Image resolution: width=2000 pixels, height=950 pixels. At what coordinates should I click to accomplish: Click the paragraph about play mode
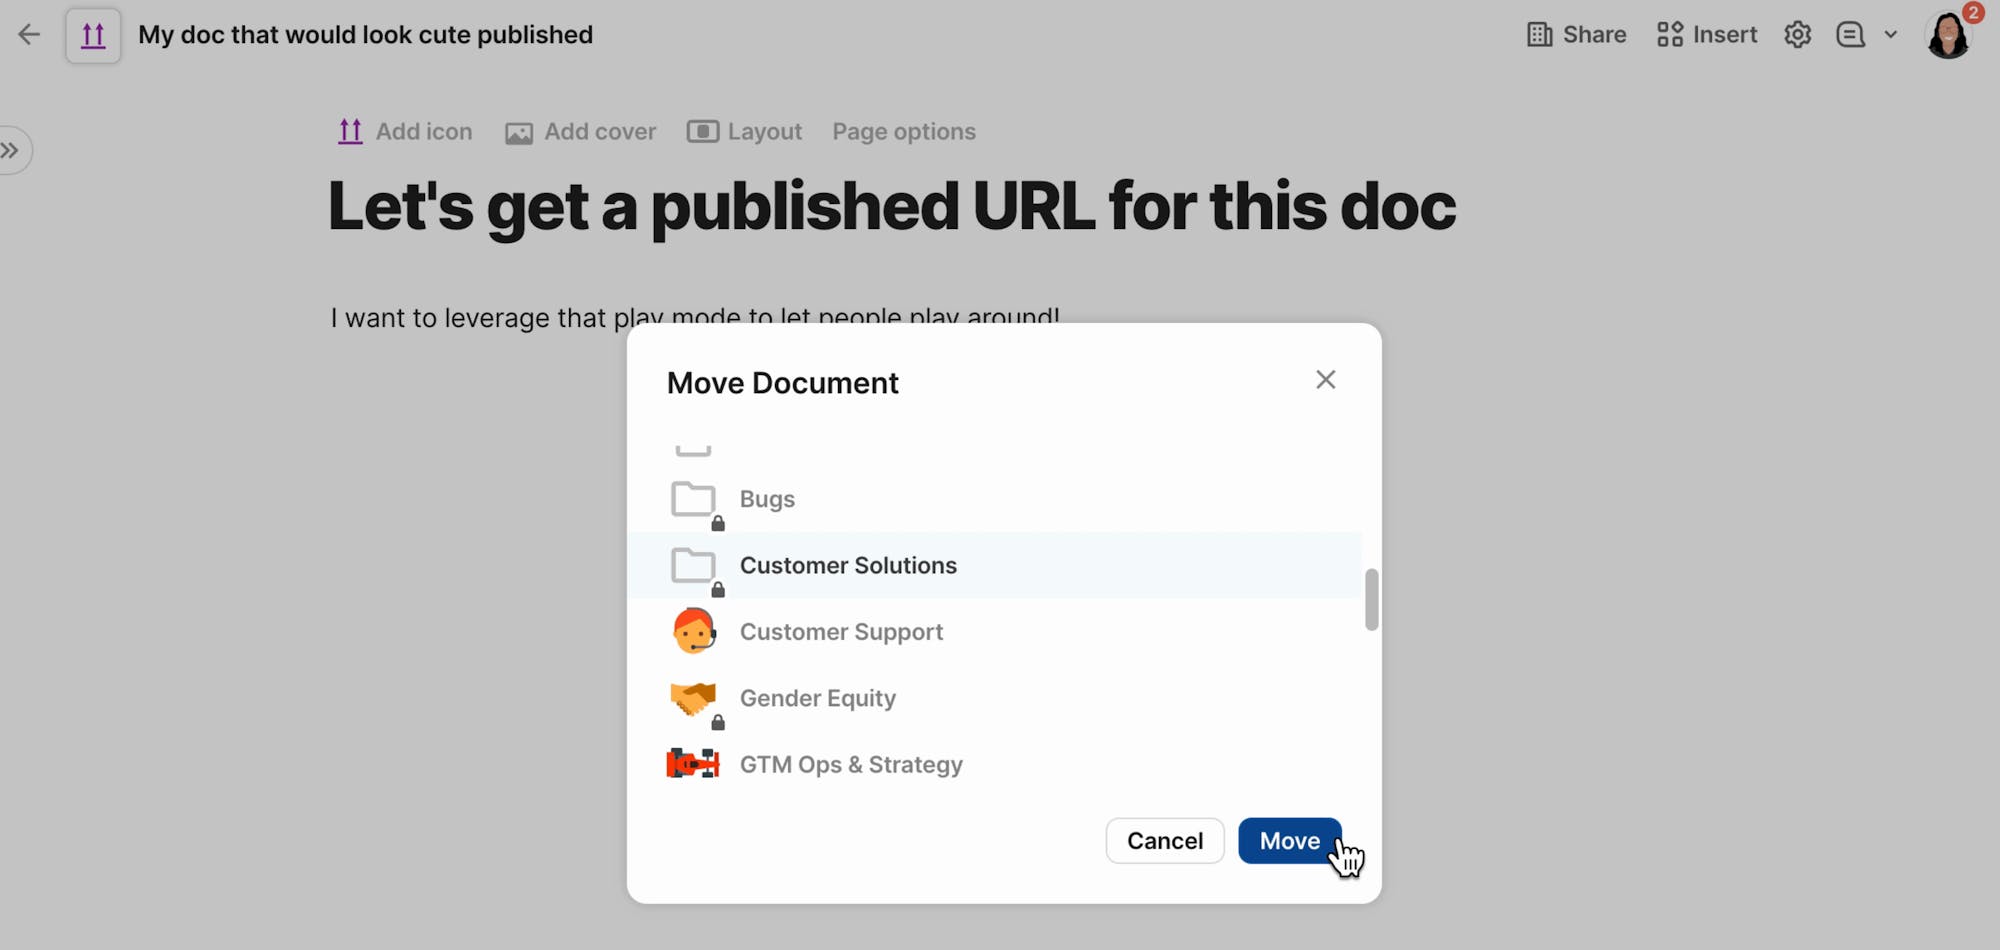click(695, 317)
